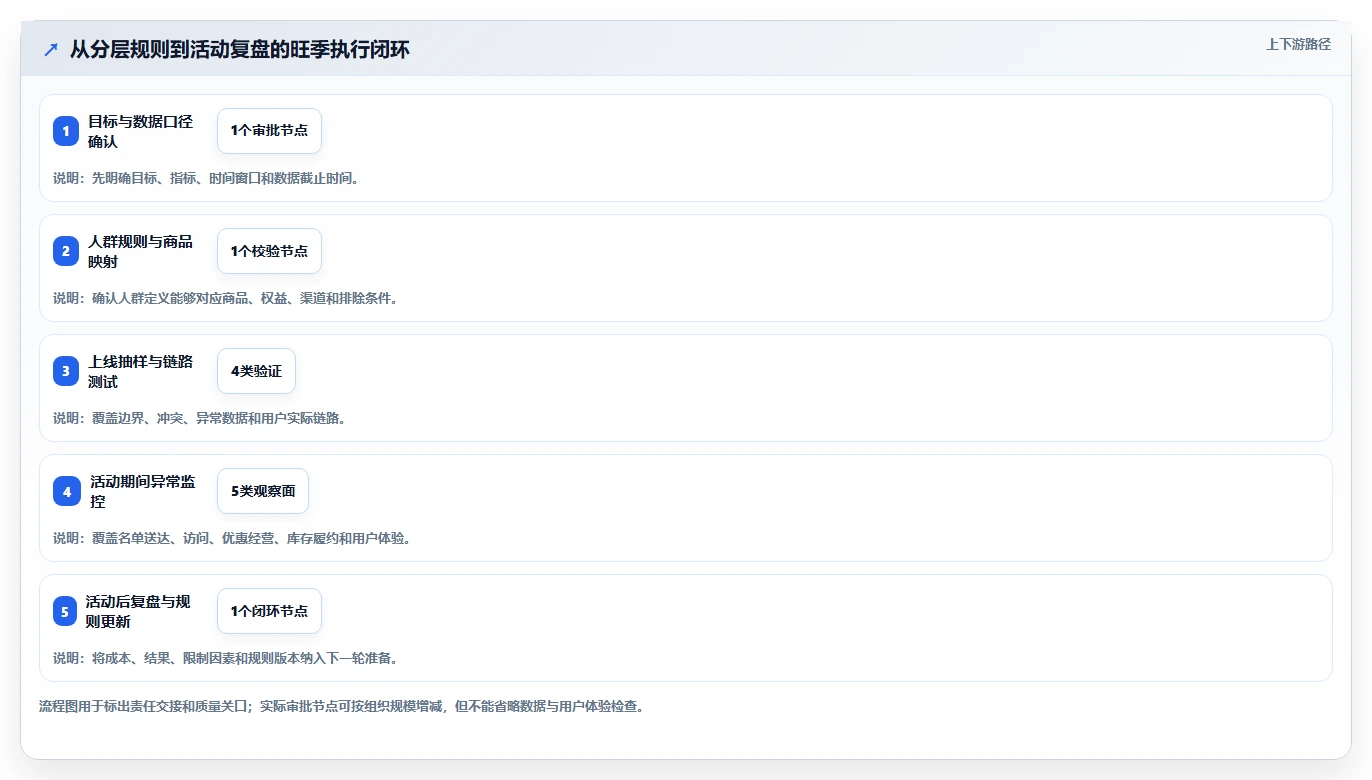
Task: Click step title 目标与数据口径确认
Action: pos(140,131)
